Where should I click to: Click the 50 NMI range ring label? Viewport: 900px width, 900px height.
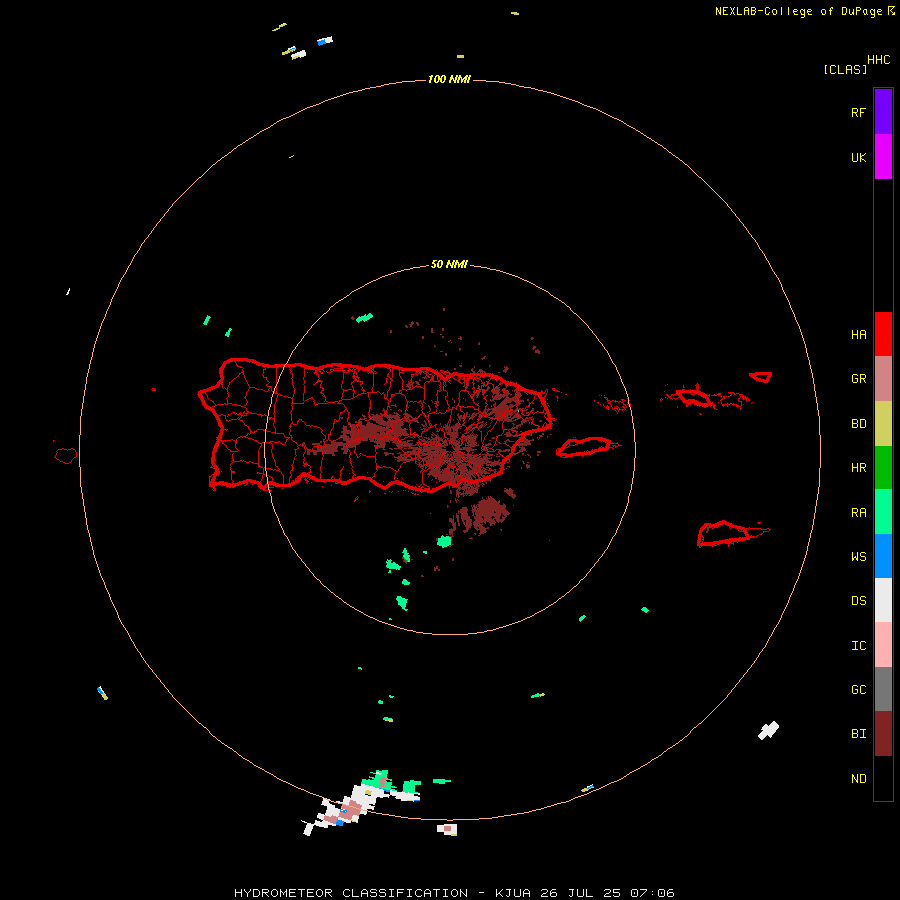(449, 264)
